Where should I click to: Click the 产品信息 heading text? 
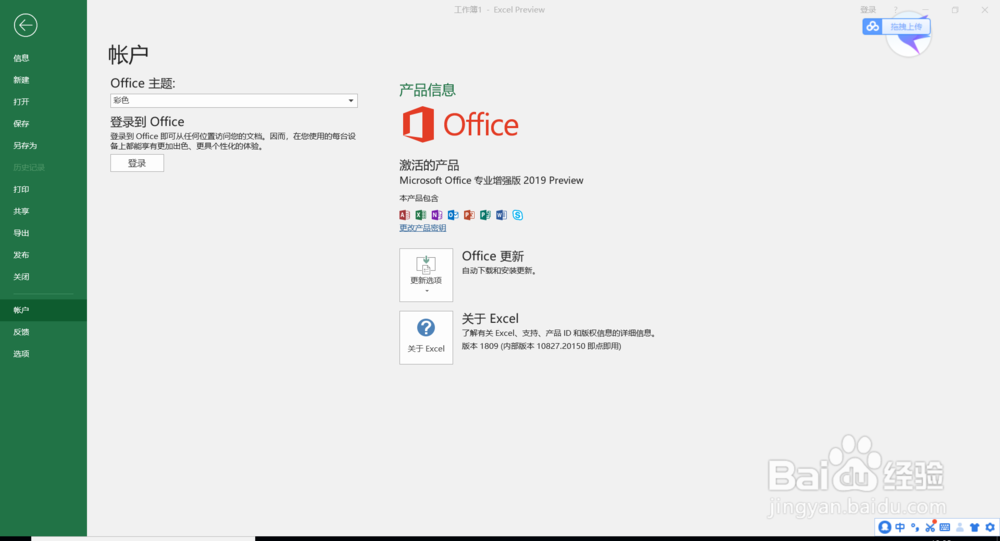pyautogui.click(x=427, y=90)
